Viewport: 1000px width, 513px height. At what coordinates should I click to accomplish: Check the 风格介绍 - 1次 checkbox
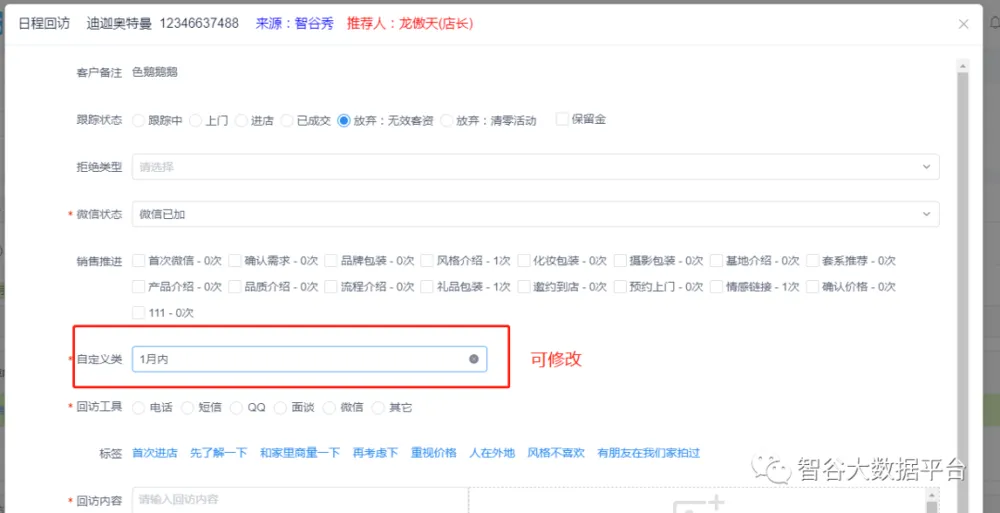click(x=427, y=260)
